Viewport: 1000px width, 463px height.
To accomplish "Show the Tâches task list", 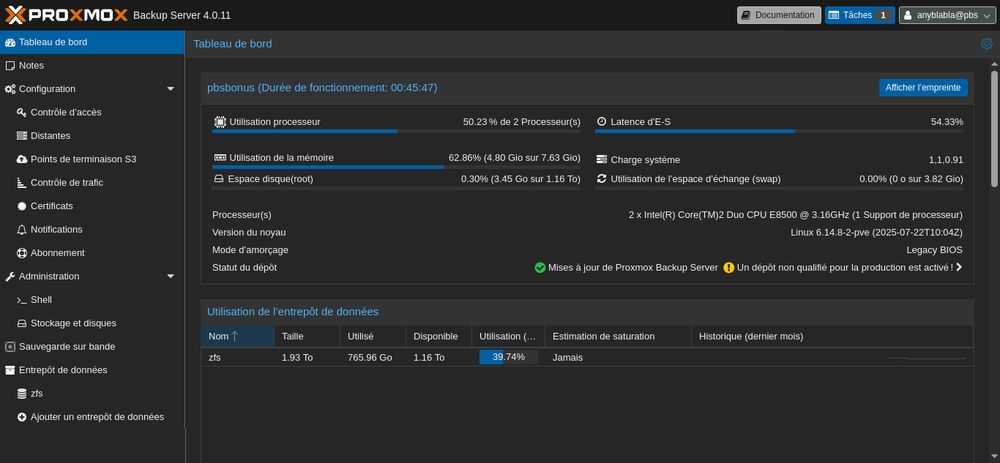I will pos(860,15).
